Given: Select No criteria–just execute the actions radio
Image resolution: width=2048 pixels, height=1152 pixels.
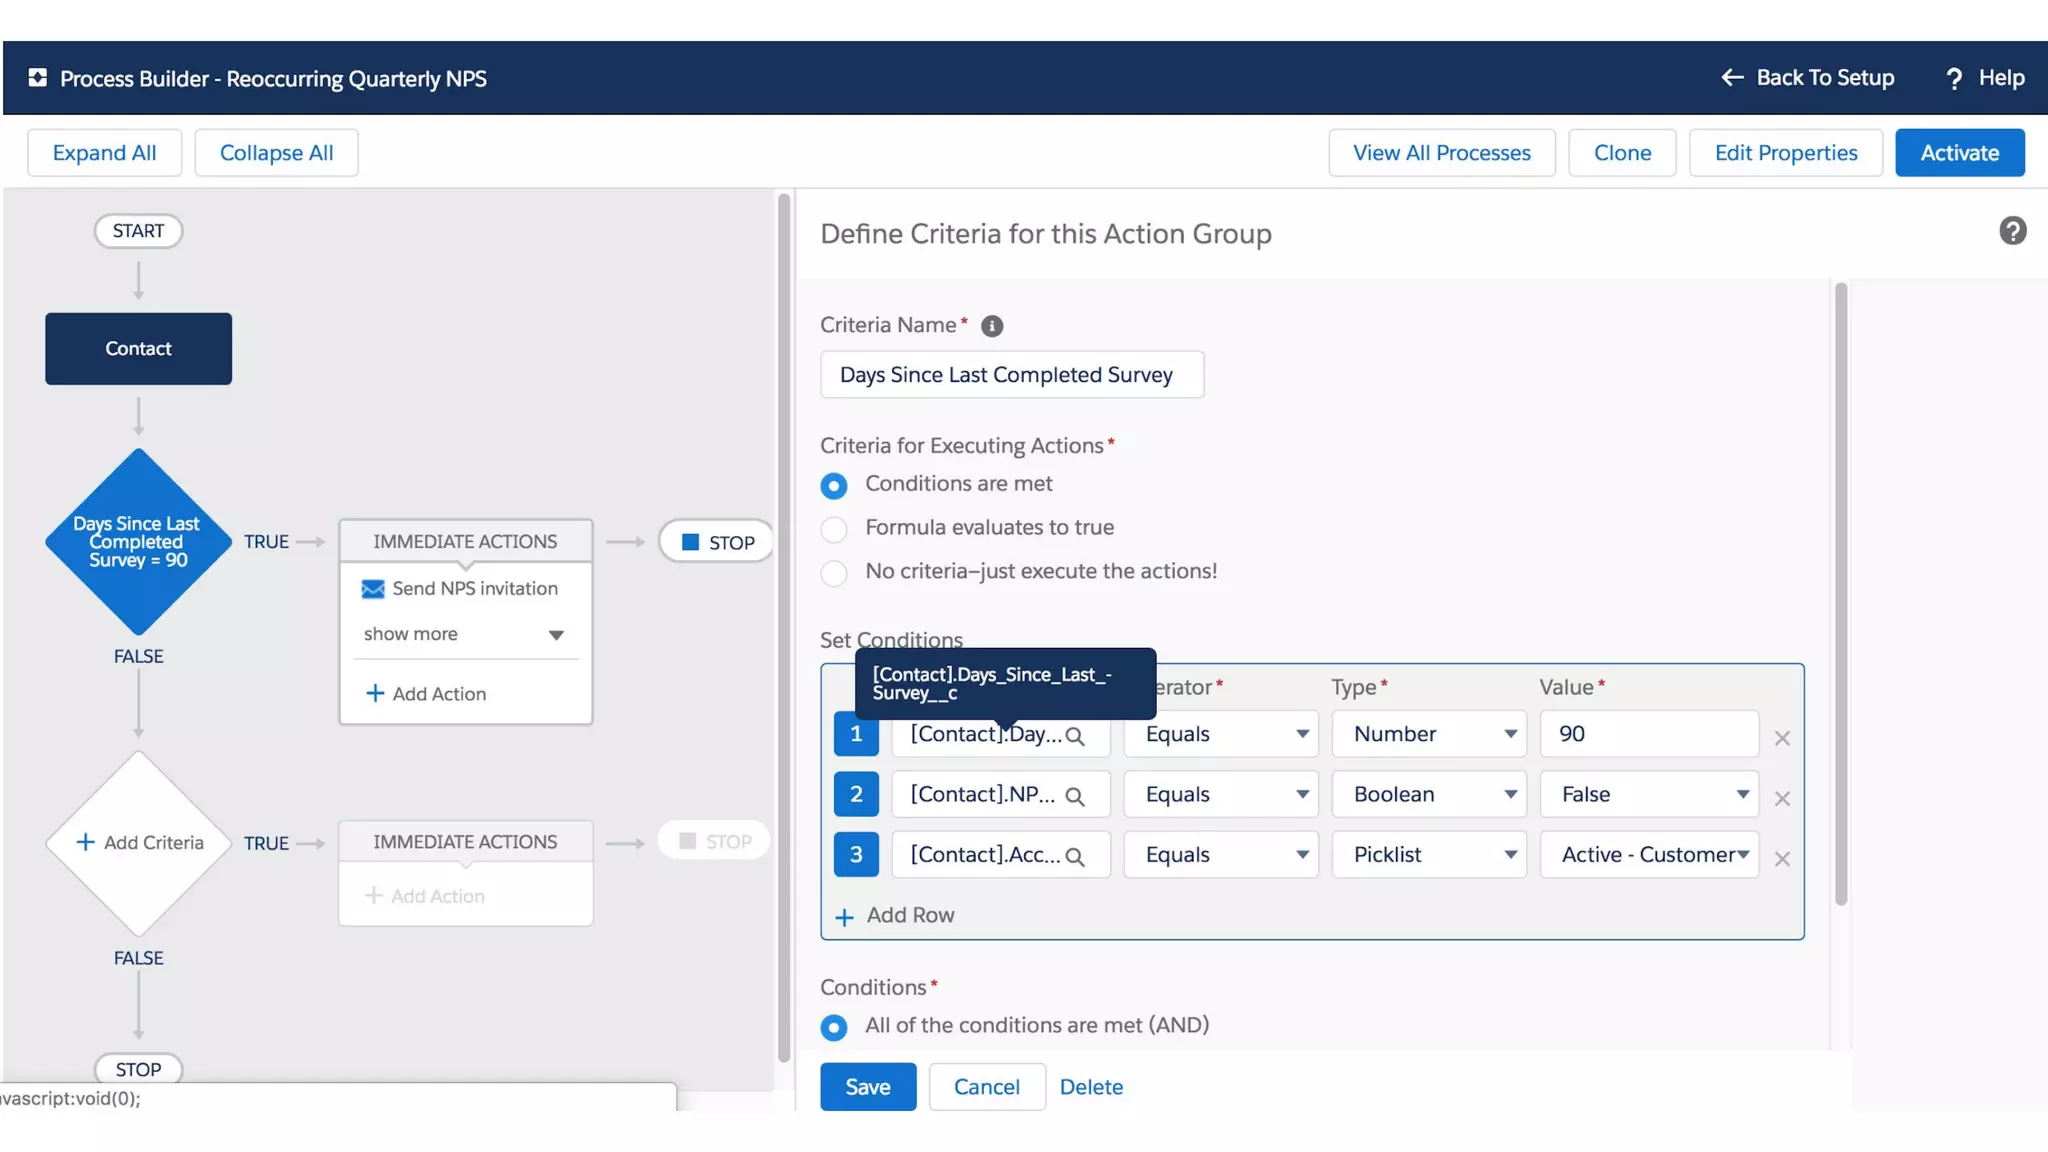Looking at the screenshot, I should pyautogui.click(x=833, y=573).
